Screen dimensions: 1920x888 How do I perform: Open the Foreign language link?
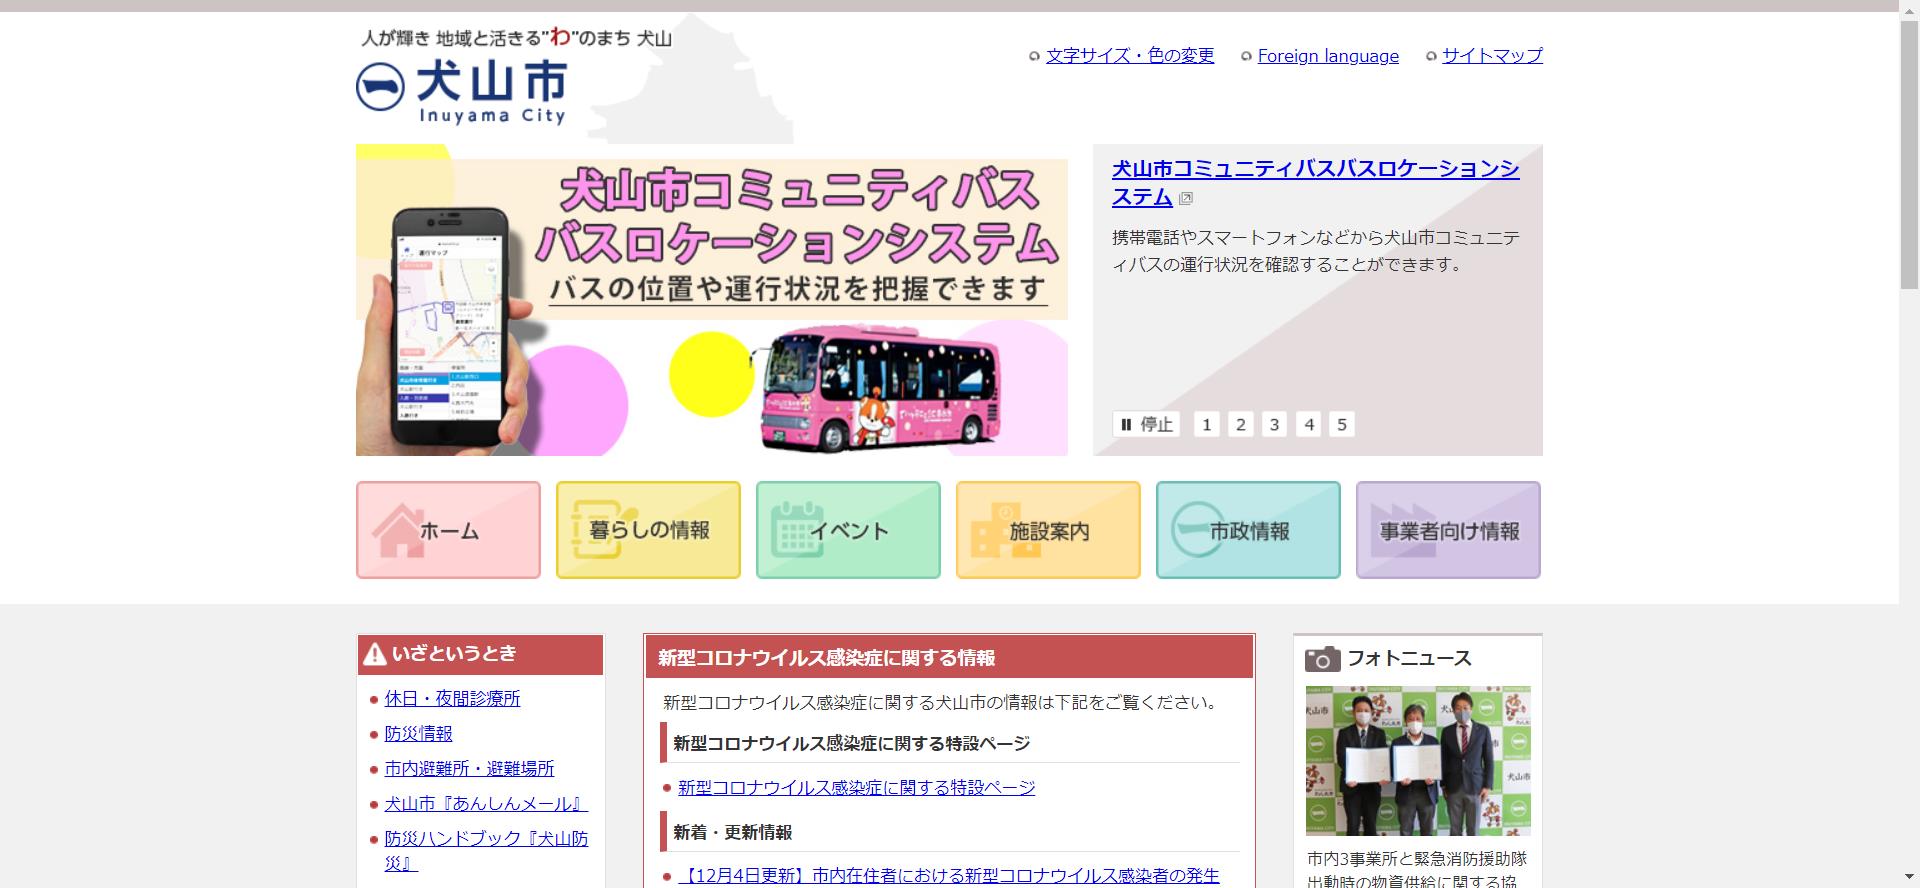[1328, 56]
